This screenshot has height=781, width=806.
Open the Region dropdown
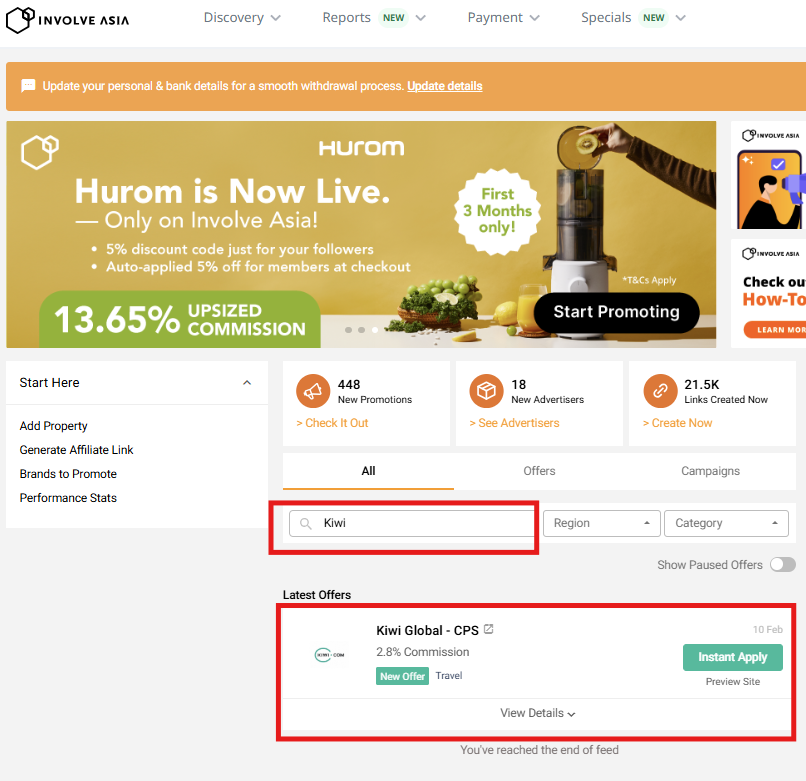point(601,523)
